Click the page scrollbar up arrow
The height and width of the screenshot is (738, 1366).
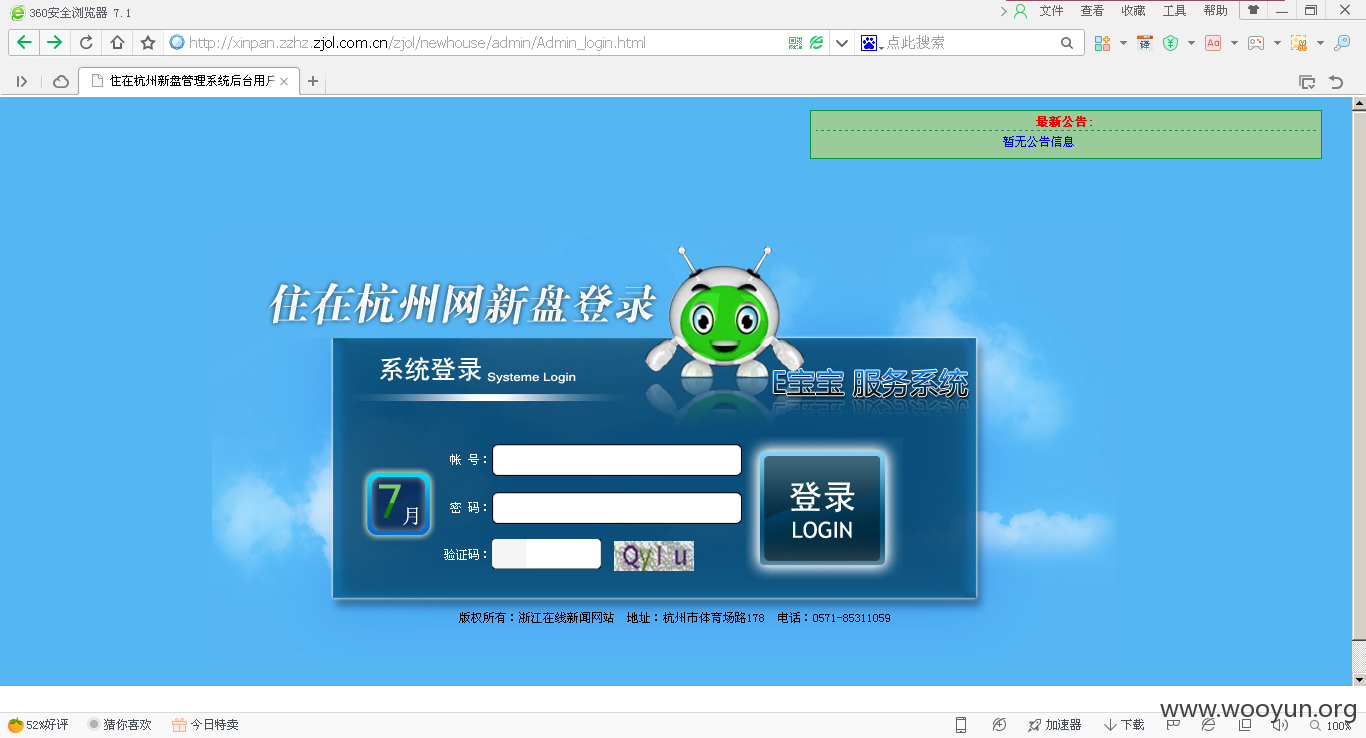tap(1359, 103)
